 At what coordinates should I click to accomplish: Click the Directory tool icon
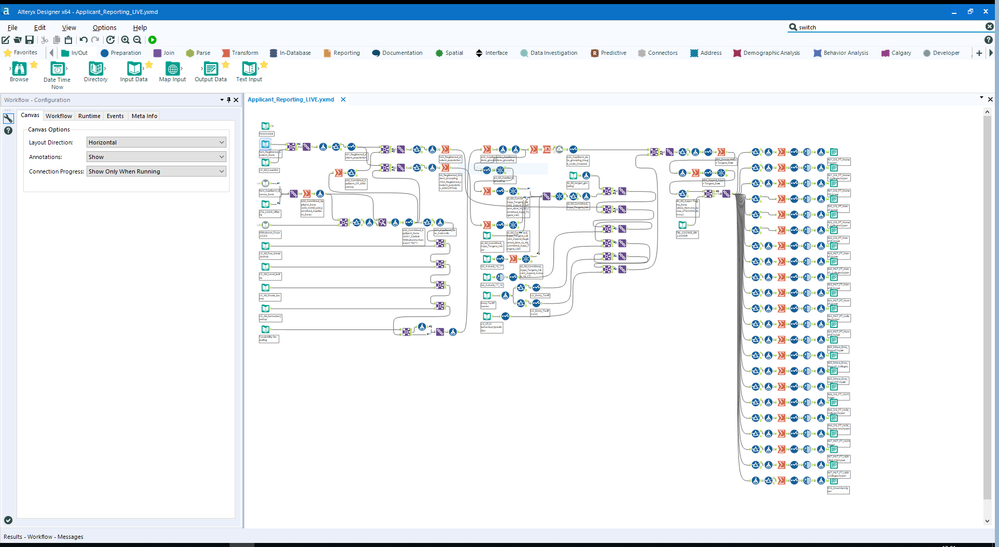(x=96, y=69)
